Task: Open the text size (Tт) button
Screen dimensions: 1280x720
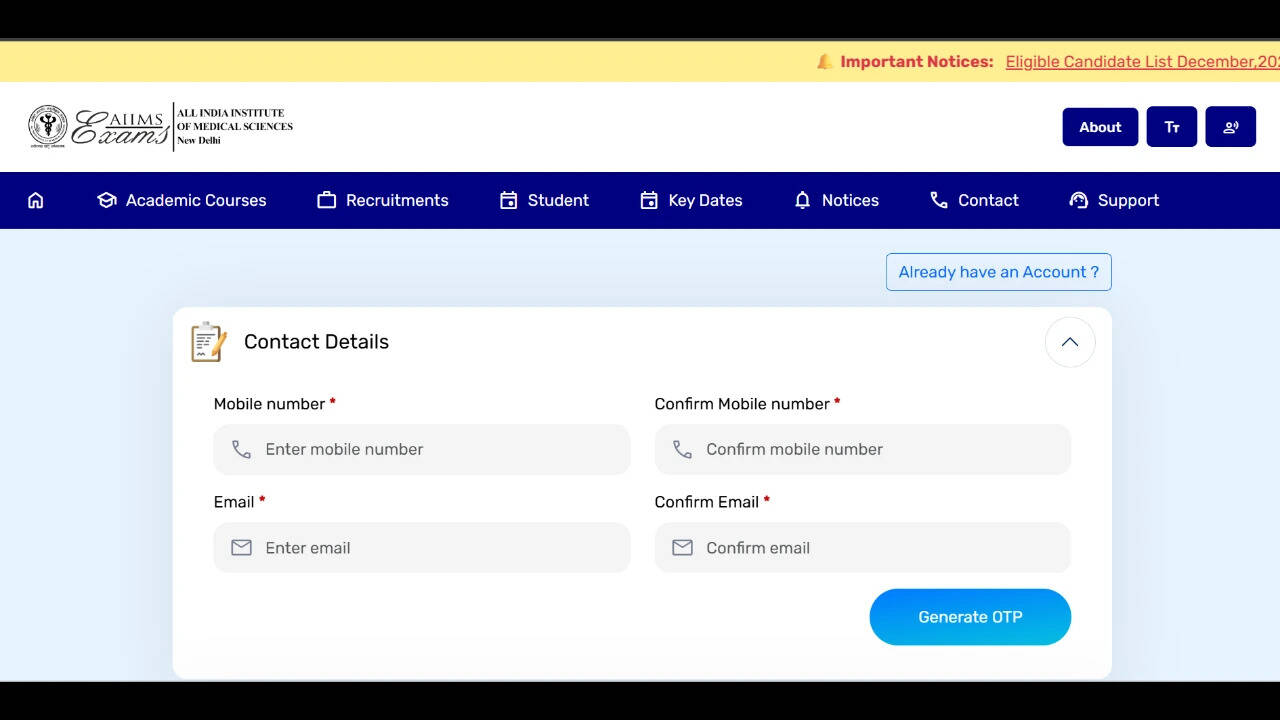Action: 1172,127
